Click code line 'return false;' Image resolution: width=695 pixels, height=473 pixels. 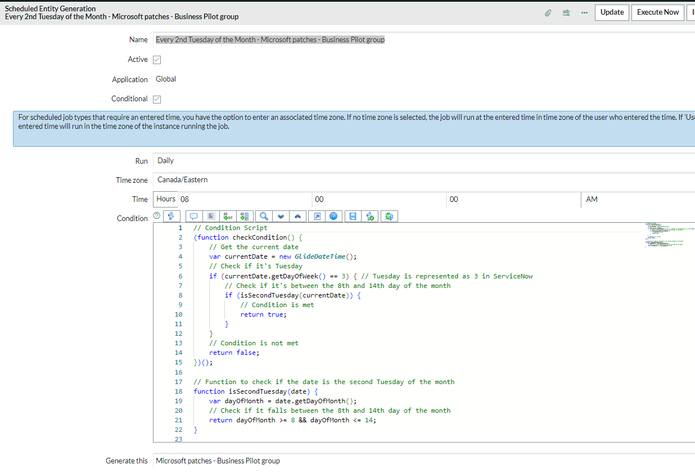234,353
